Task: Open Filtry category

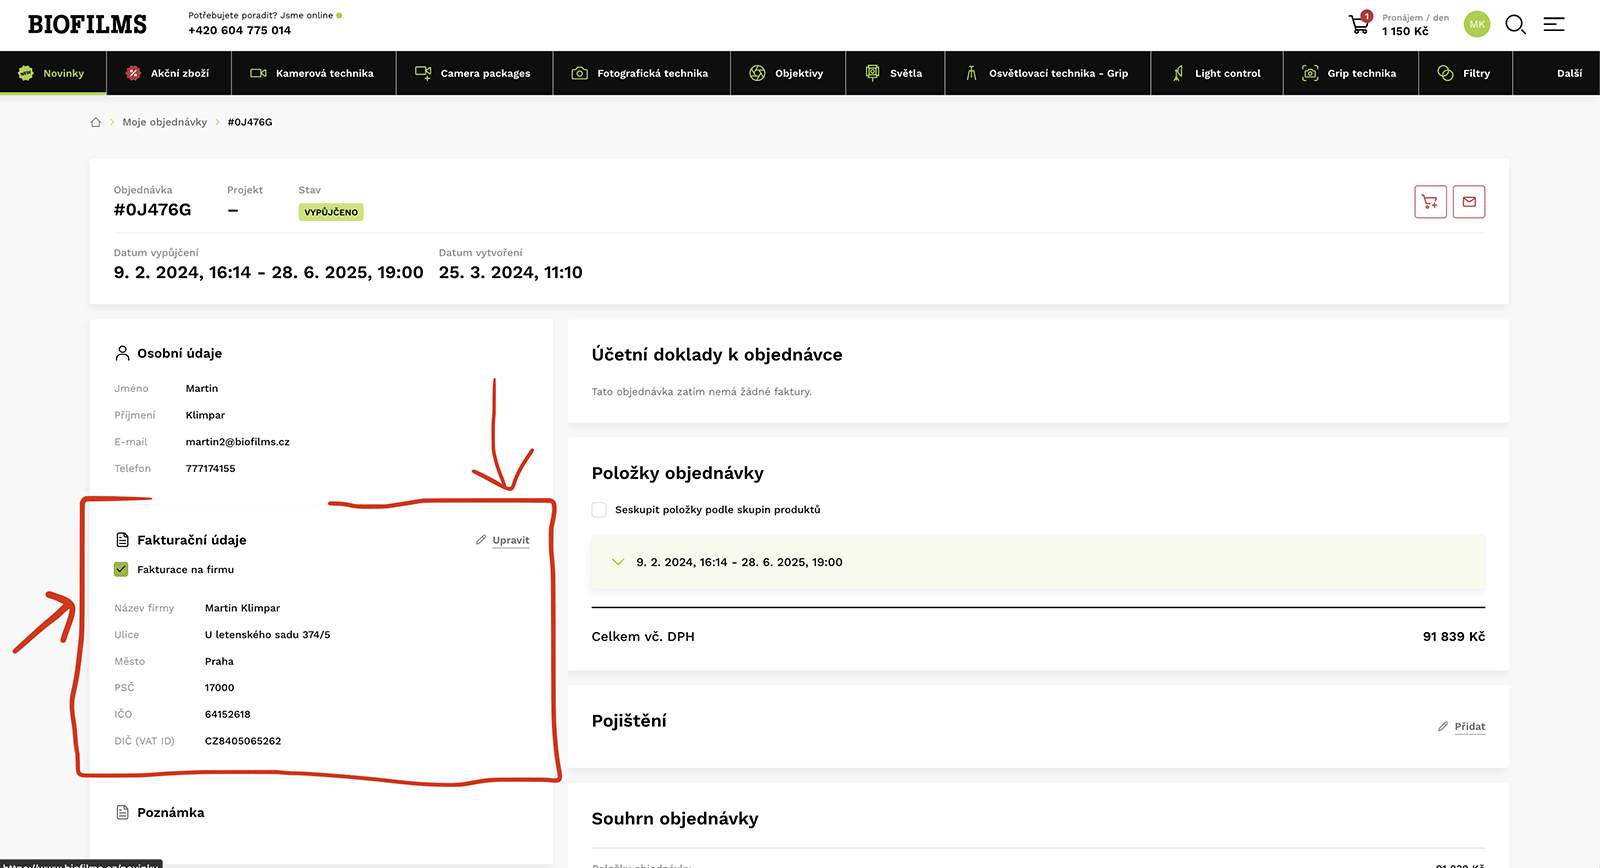Action: click(x=1465, y=73)
